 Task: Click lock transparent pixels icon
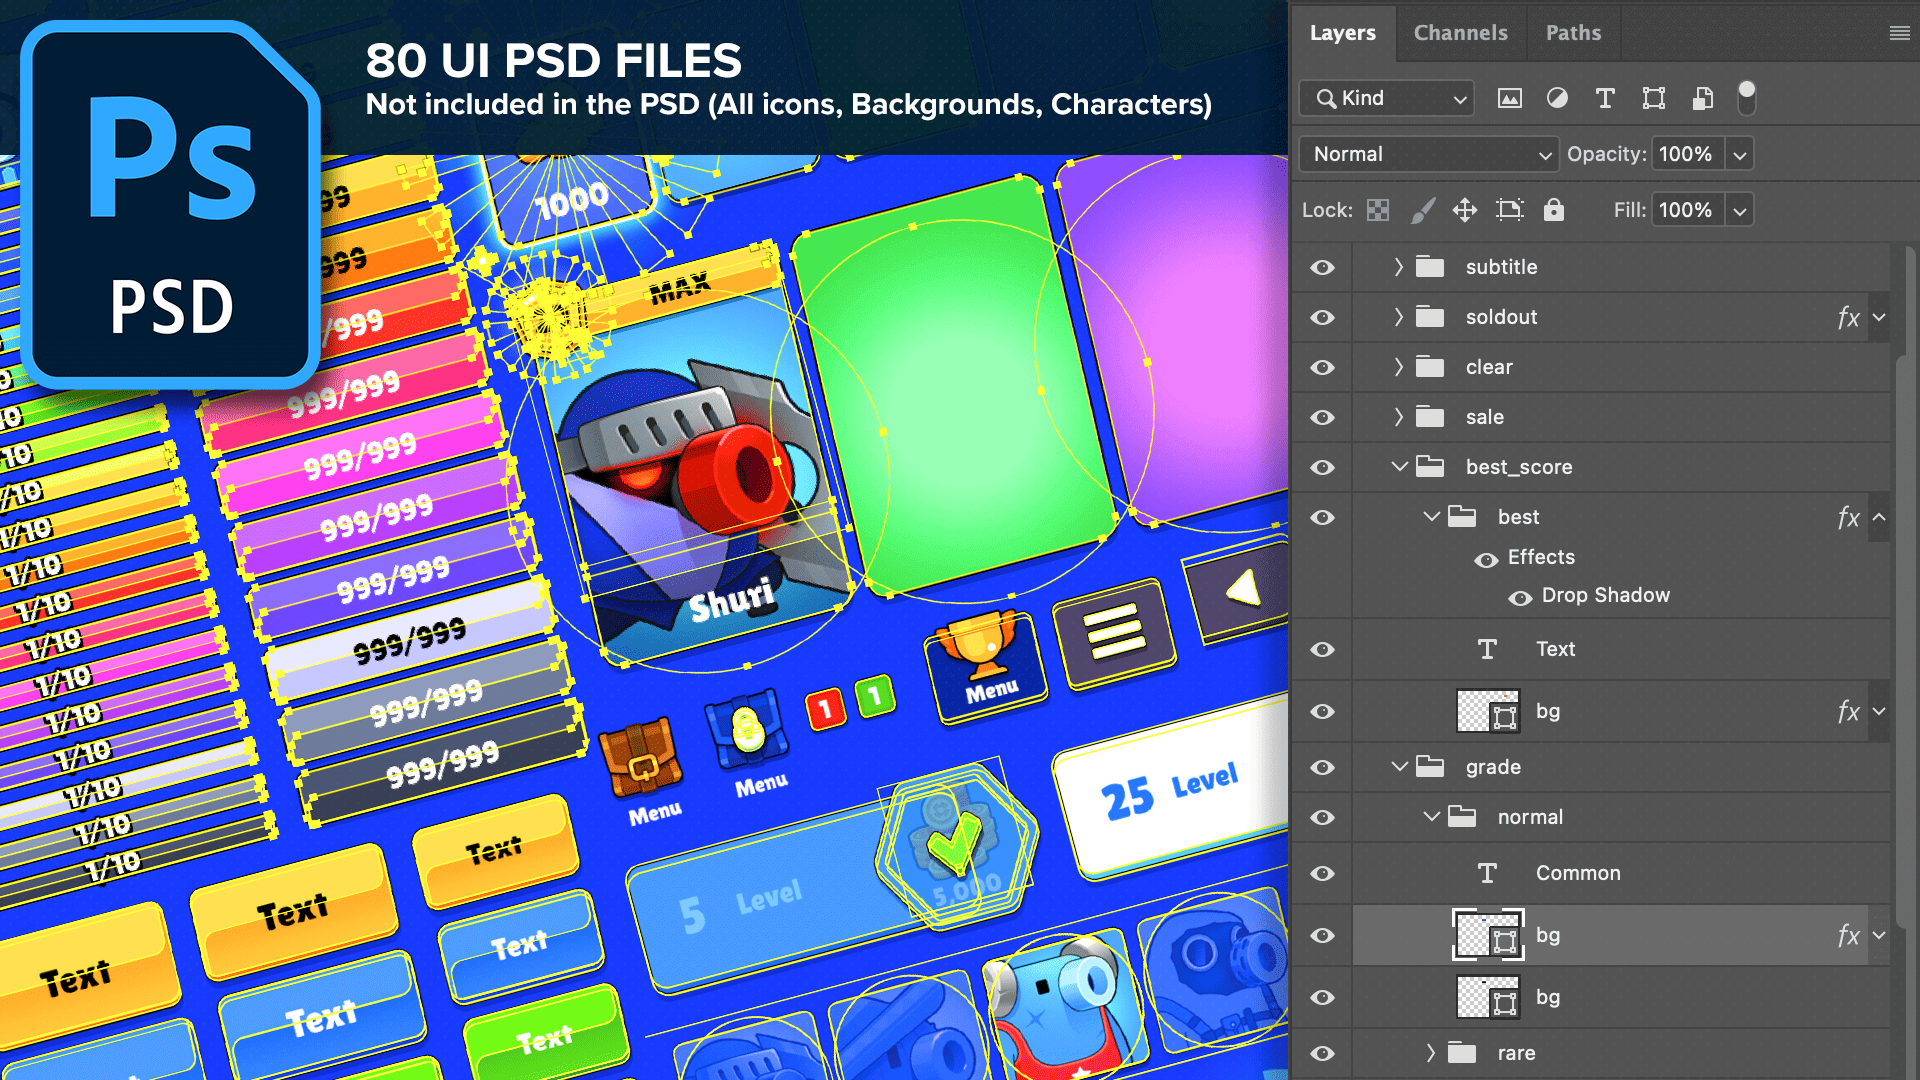1378,210
